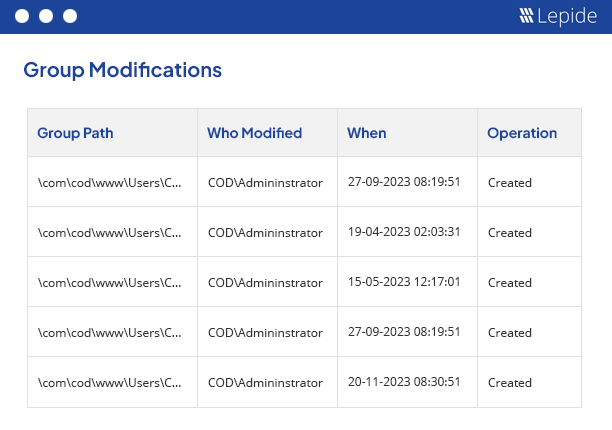The width and height of the screenshot is (612, 430).
Task: Select the Operation column header
Action: [522, 133]
